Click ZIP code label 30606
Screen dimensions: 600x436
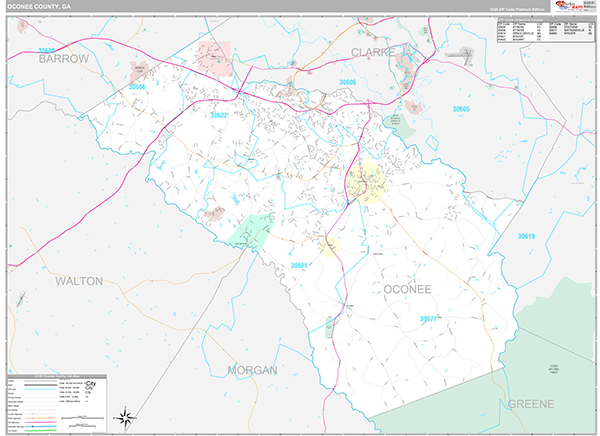347,82
